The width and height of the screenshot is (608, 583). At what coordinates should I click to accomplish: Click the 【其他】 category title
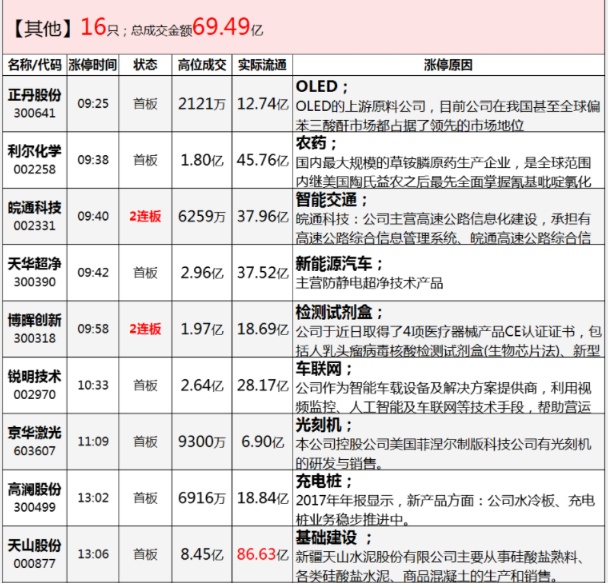pos(43,28)
